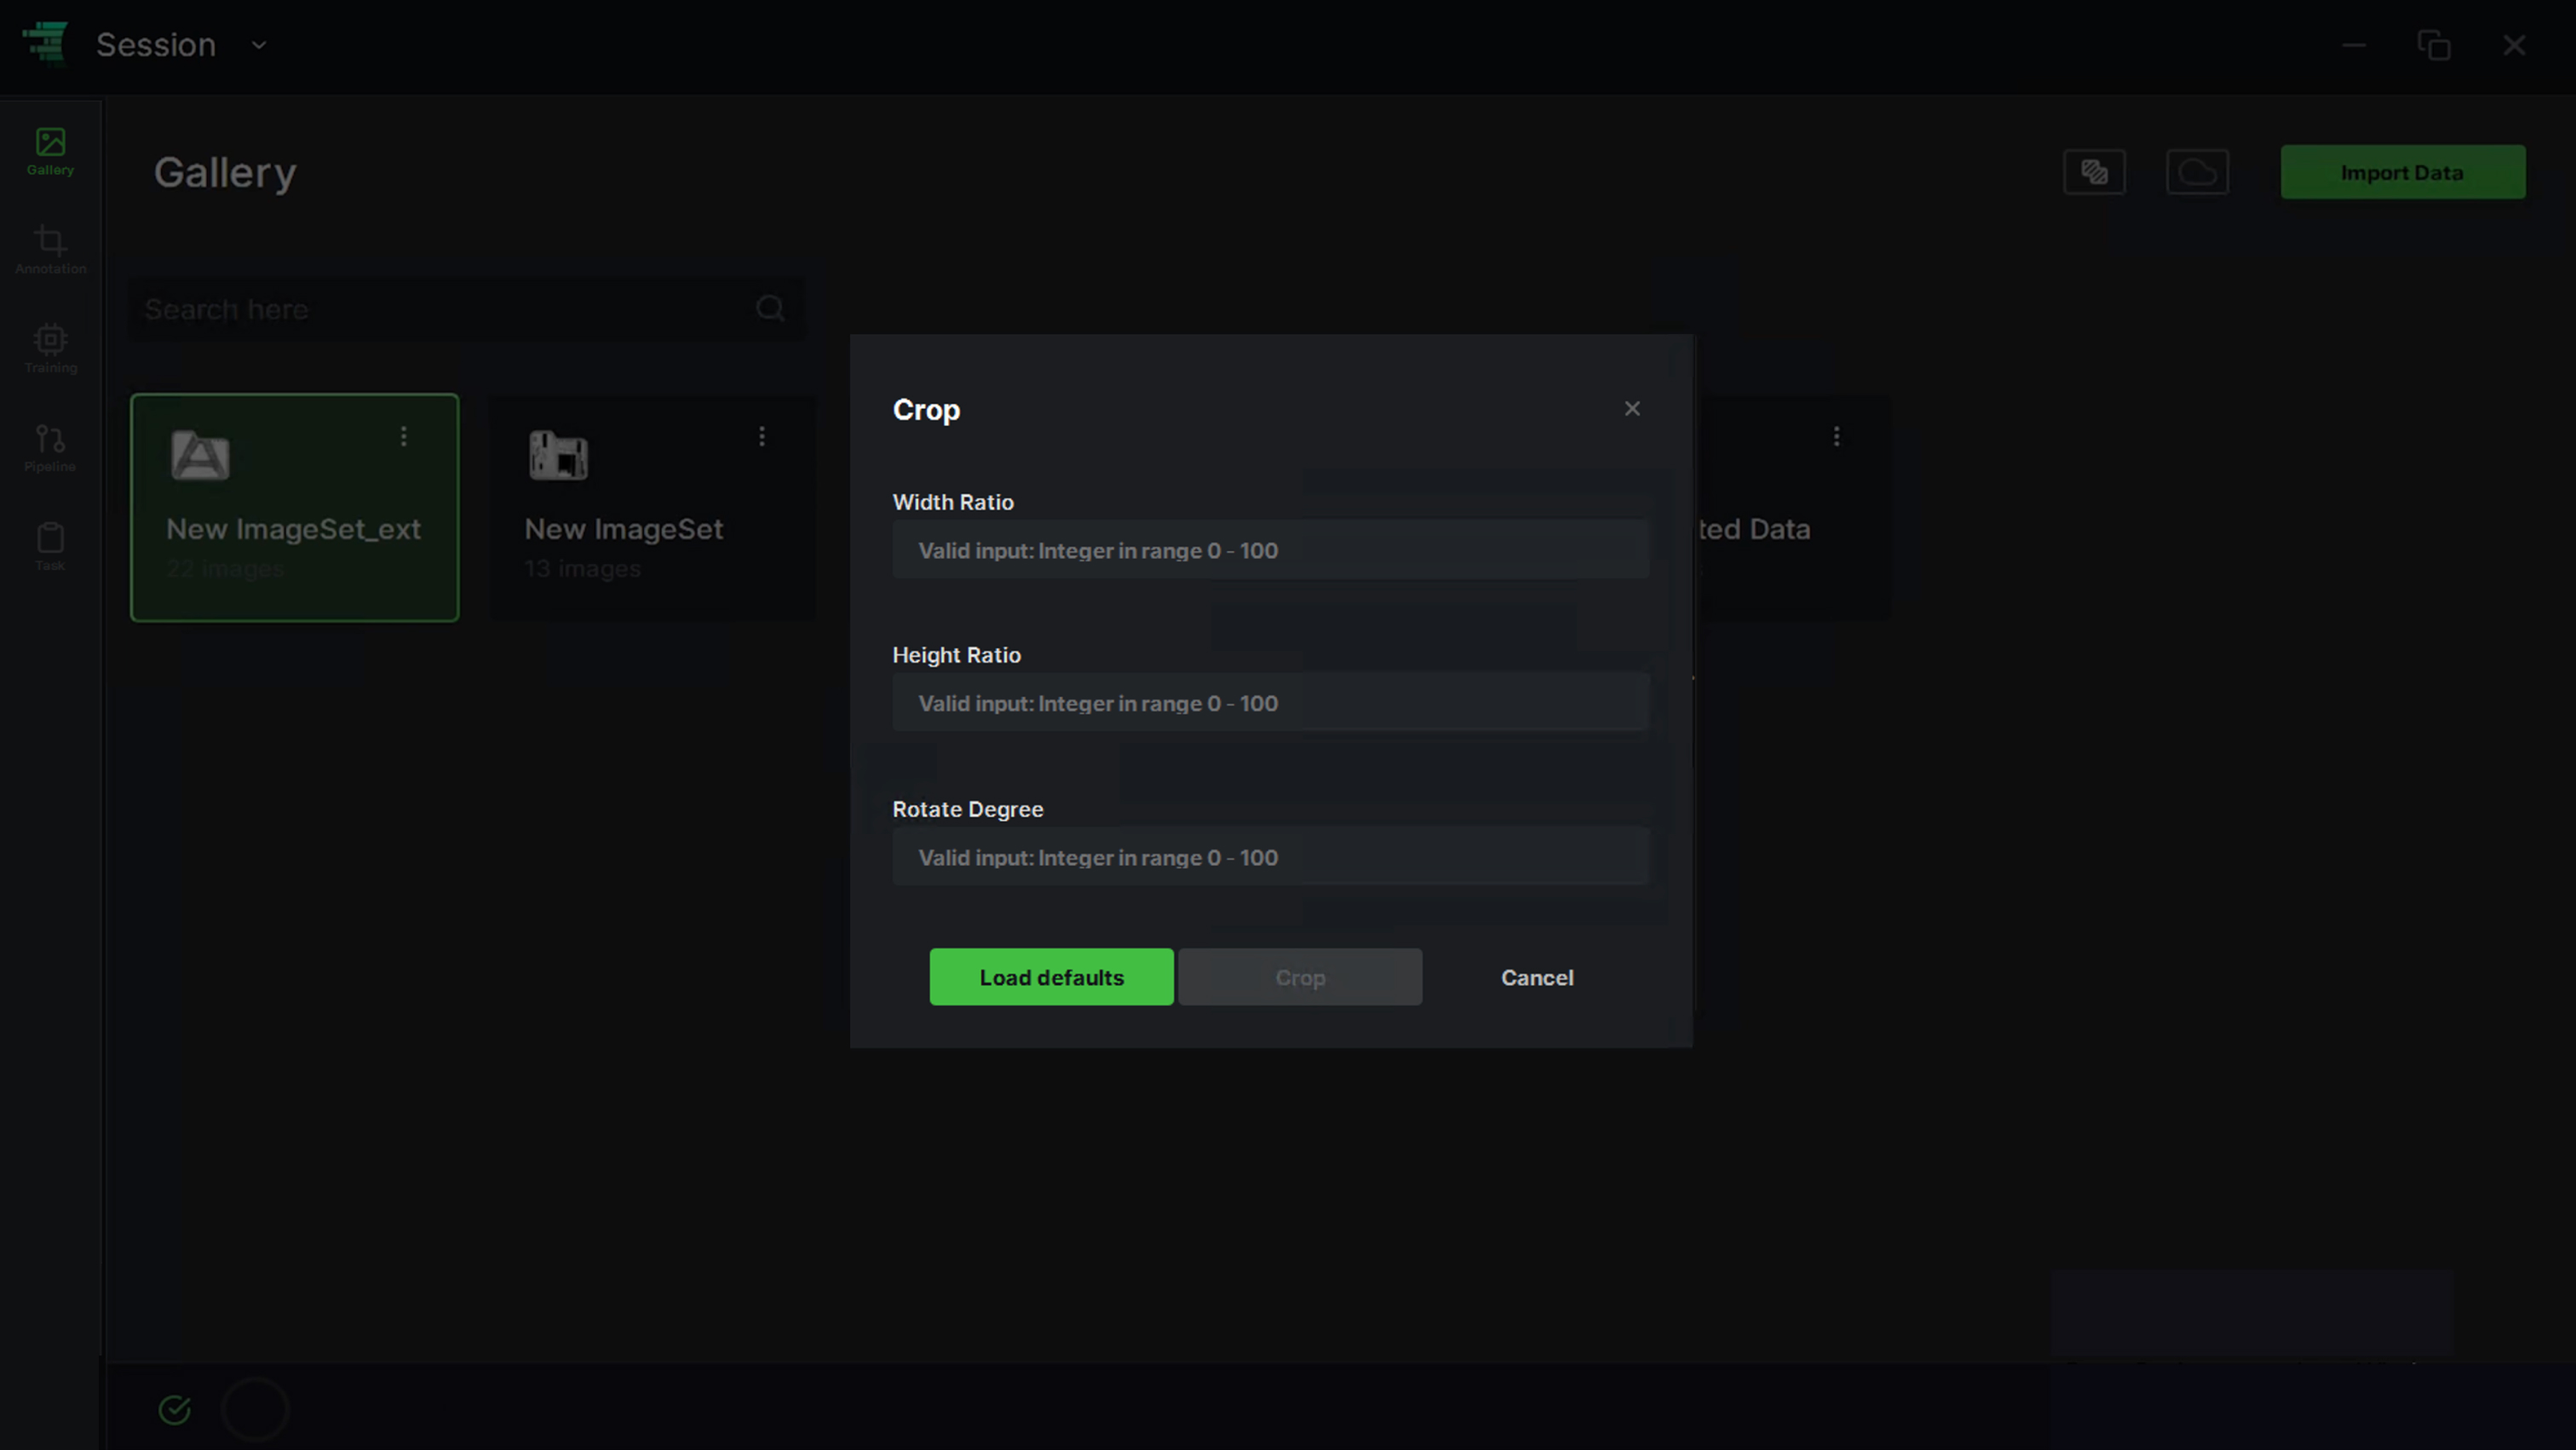Select the New ImageSet folder icon
Screen dimensions: 2576x1450
(x=558, y=455)
